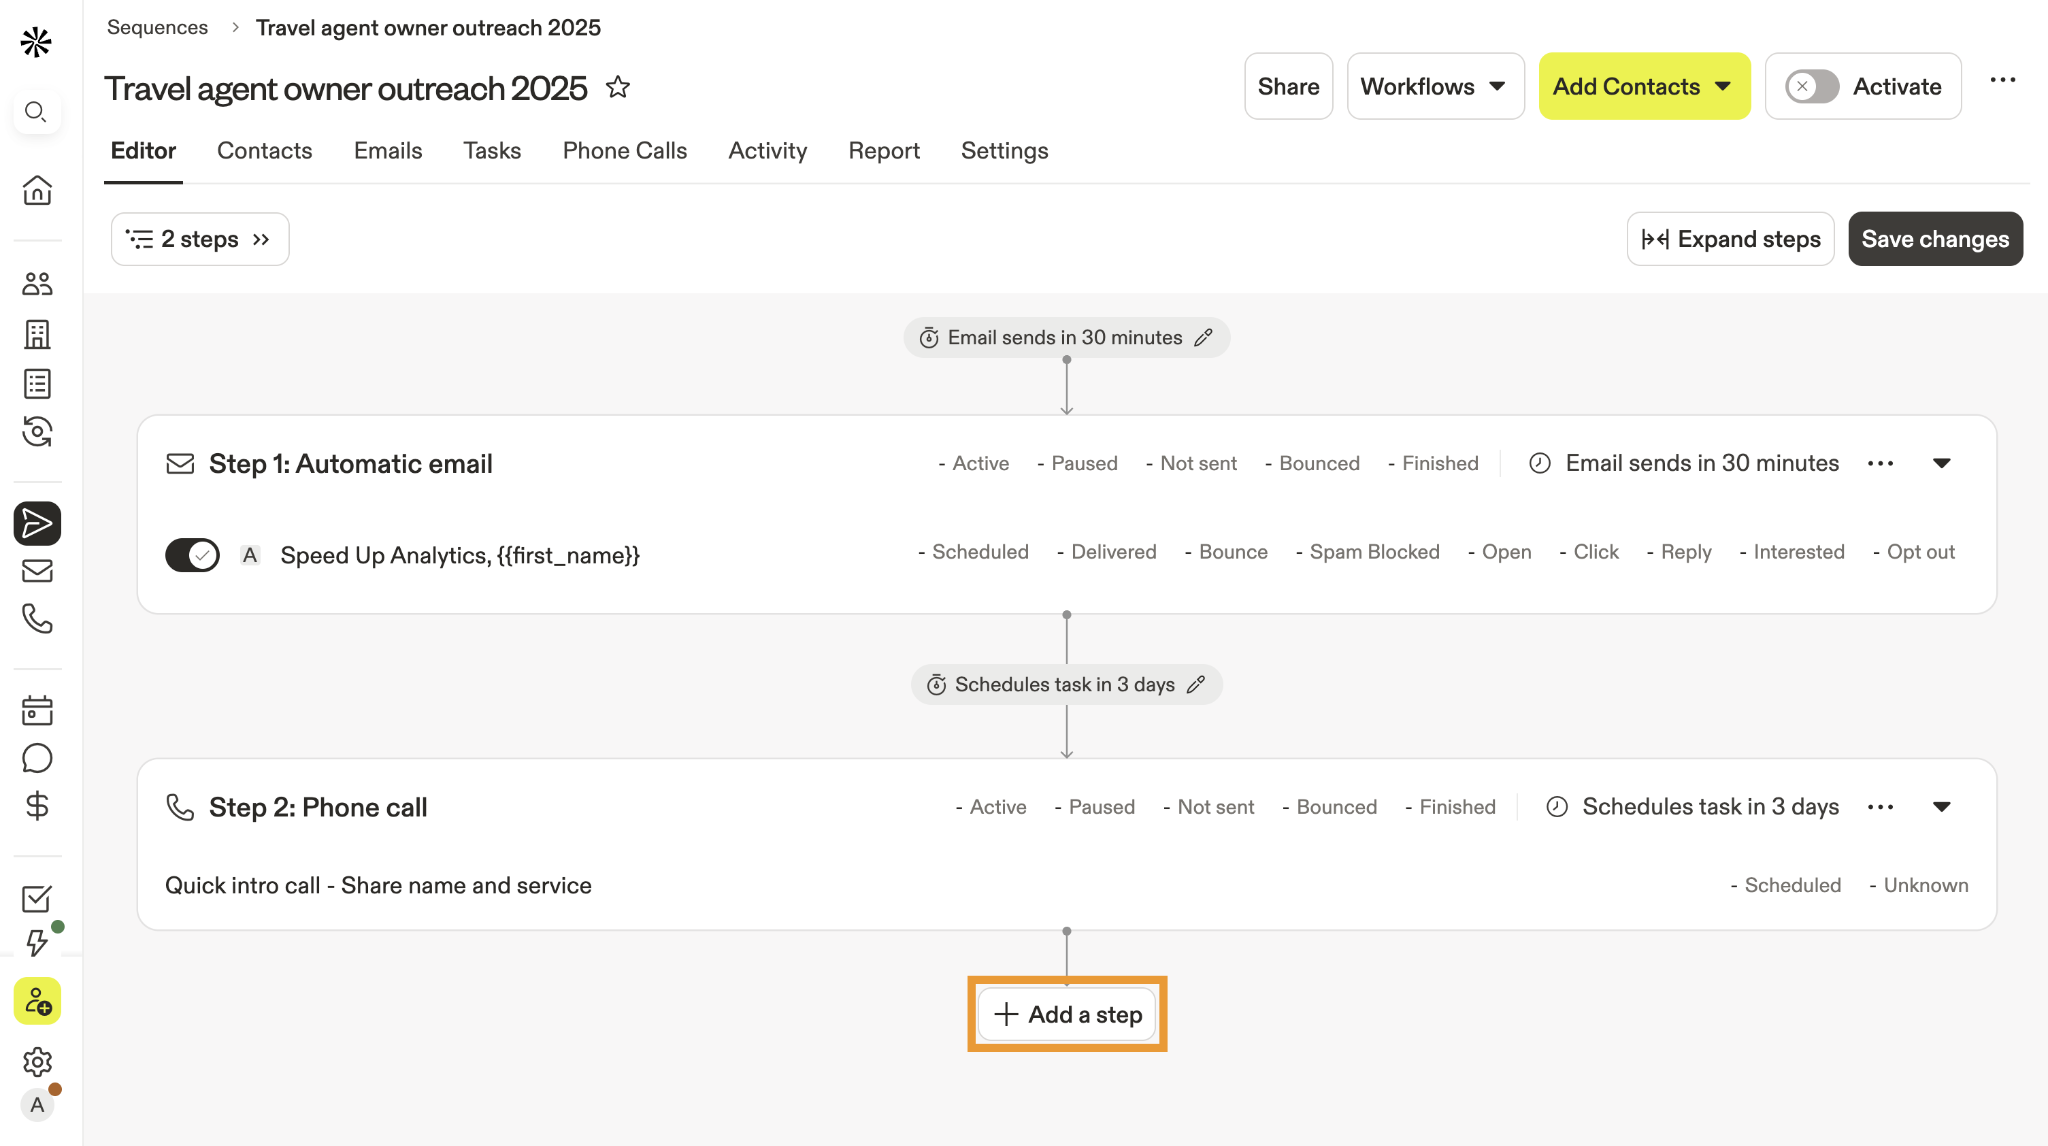Screen dimensions: 2048x1146
Task: Edit the 'Schedules task in 3 days' delay
Action: (1196, 685)
